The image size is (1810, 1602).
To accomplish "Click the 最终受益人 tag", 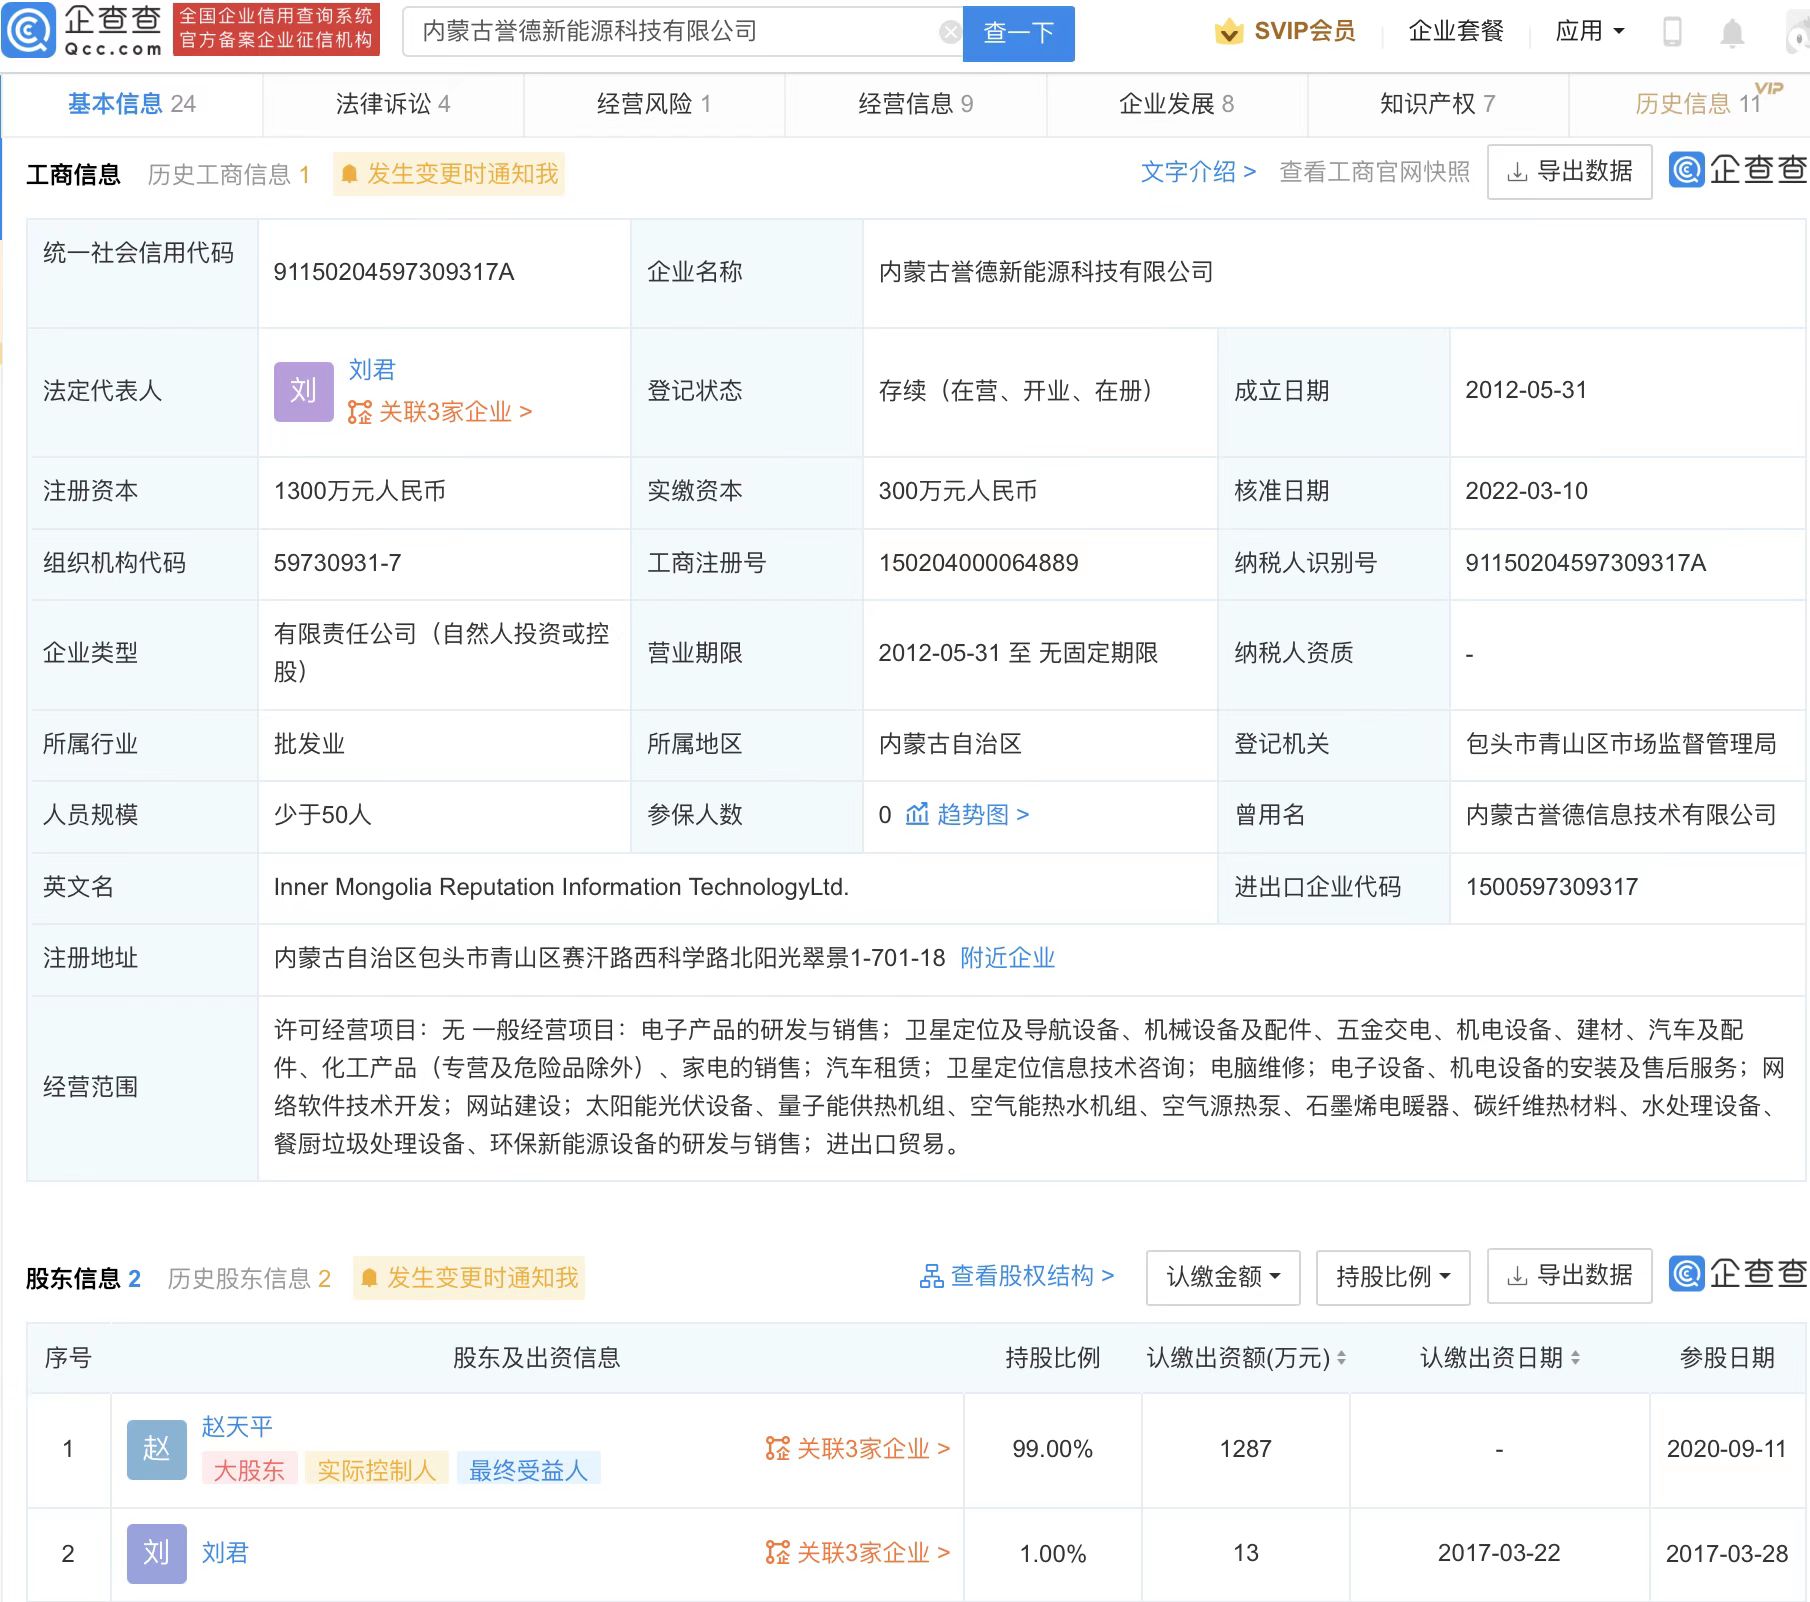I will point(528,1470).
